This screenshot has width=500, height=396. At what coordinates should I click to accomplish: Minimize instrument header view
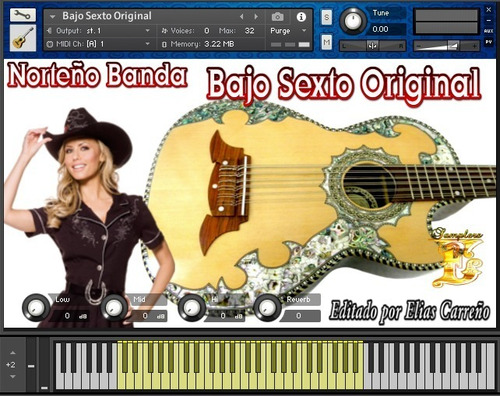[x=489, y=21]
